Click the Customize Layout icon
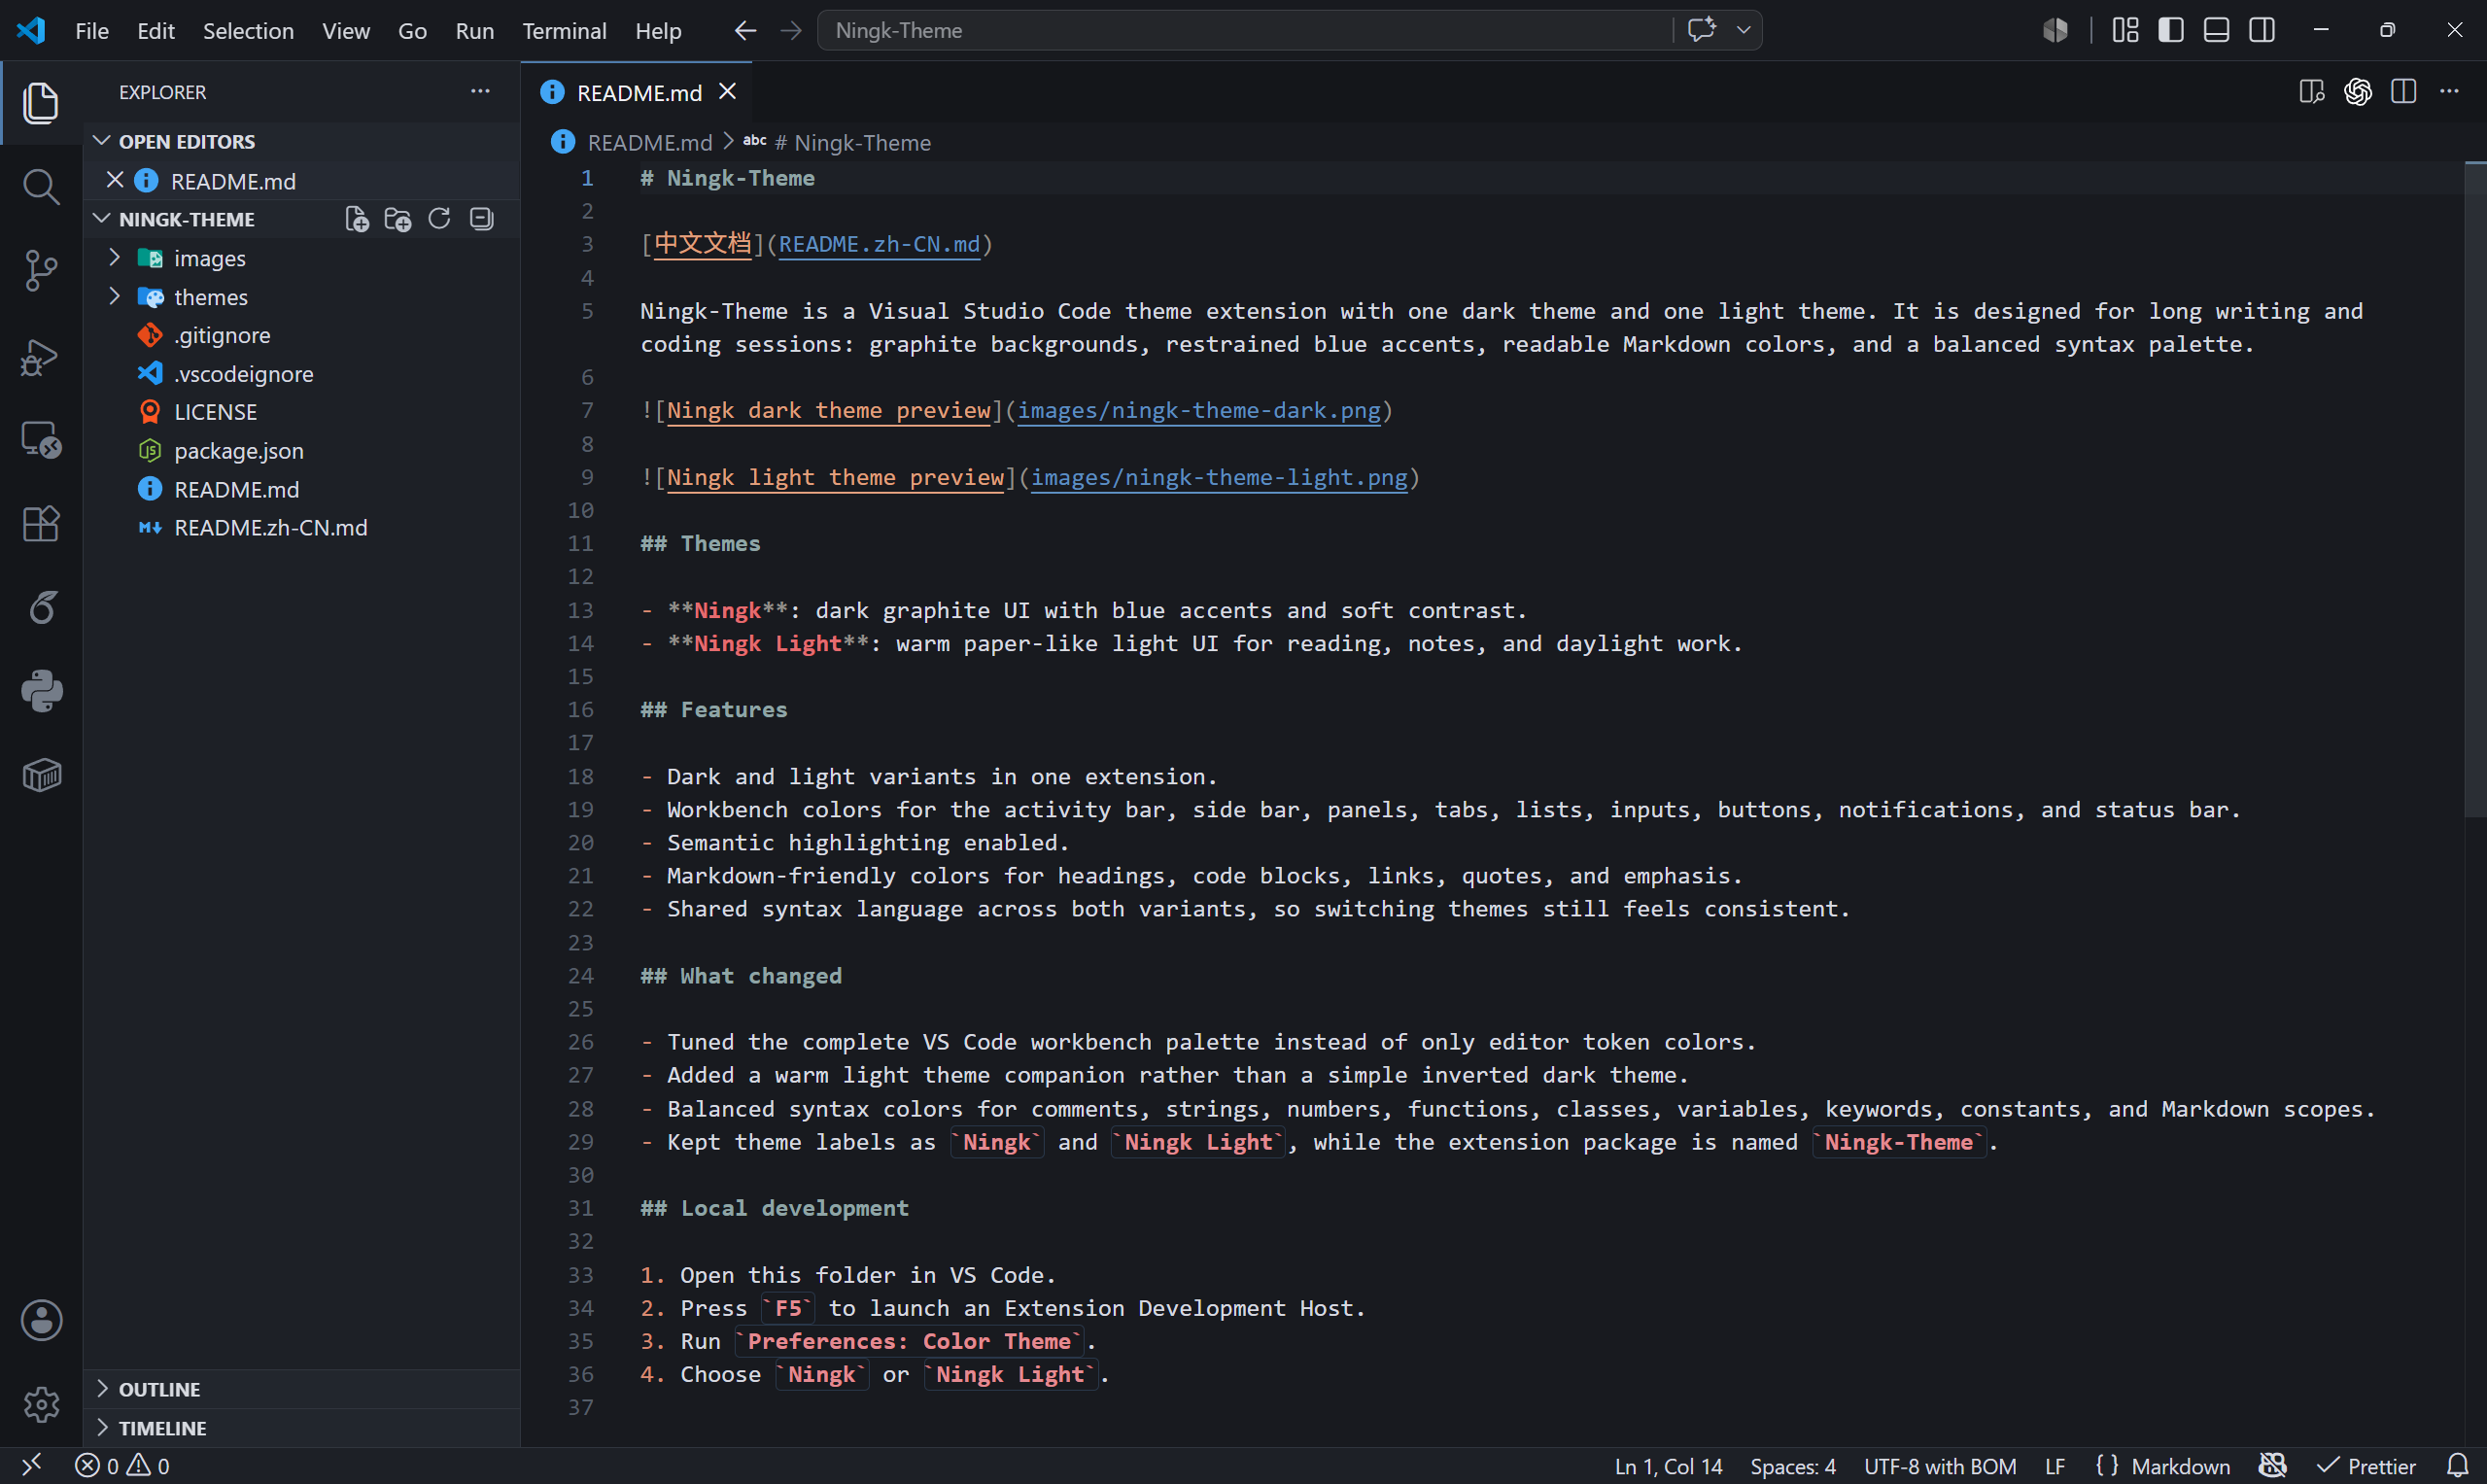 [x=2125, y=31]
